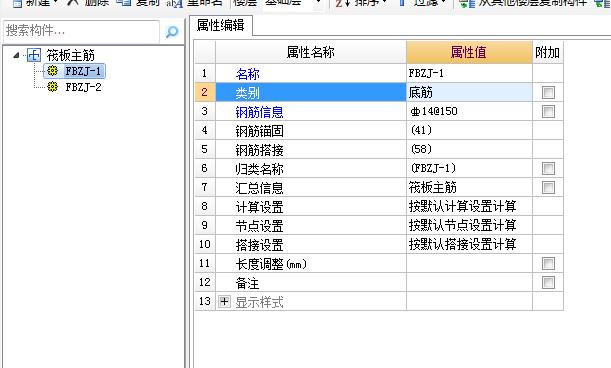Select FBZJ-2 in the component tree
Image resolution: width=611 pixels, height=368 pixels.
pyautogui.click(x=83, y=87)
